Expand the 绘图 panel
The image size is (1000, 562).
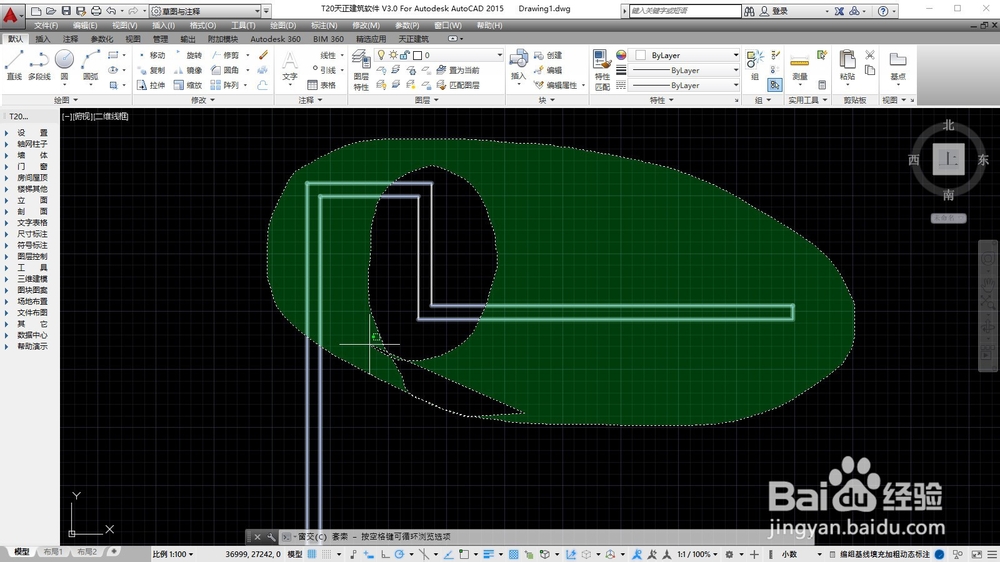tap(66, 100)
